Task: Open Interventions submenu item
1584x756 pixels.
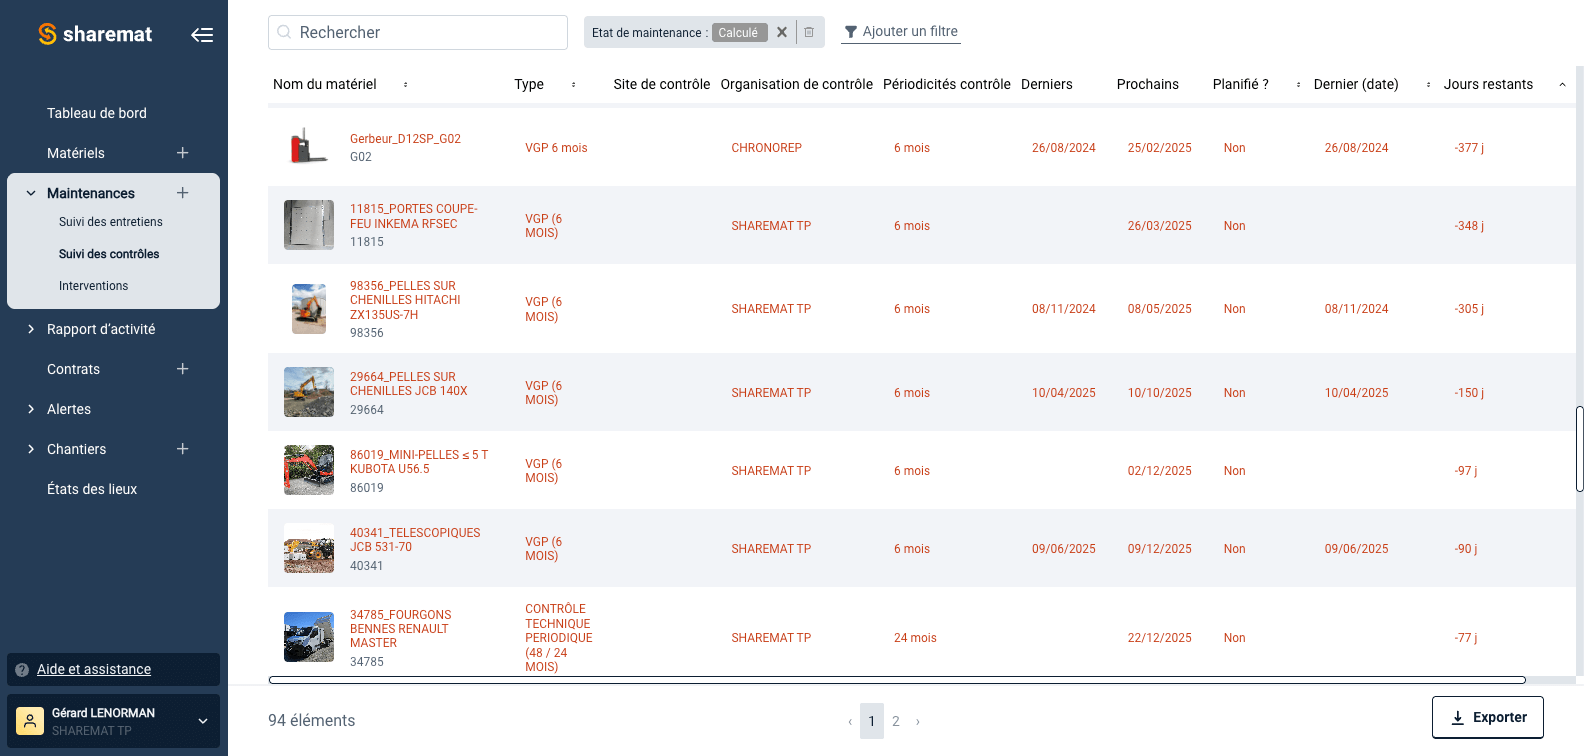Action: tap(94, 286)
